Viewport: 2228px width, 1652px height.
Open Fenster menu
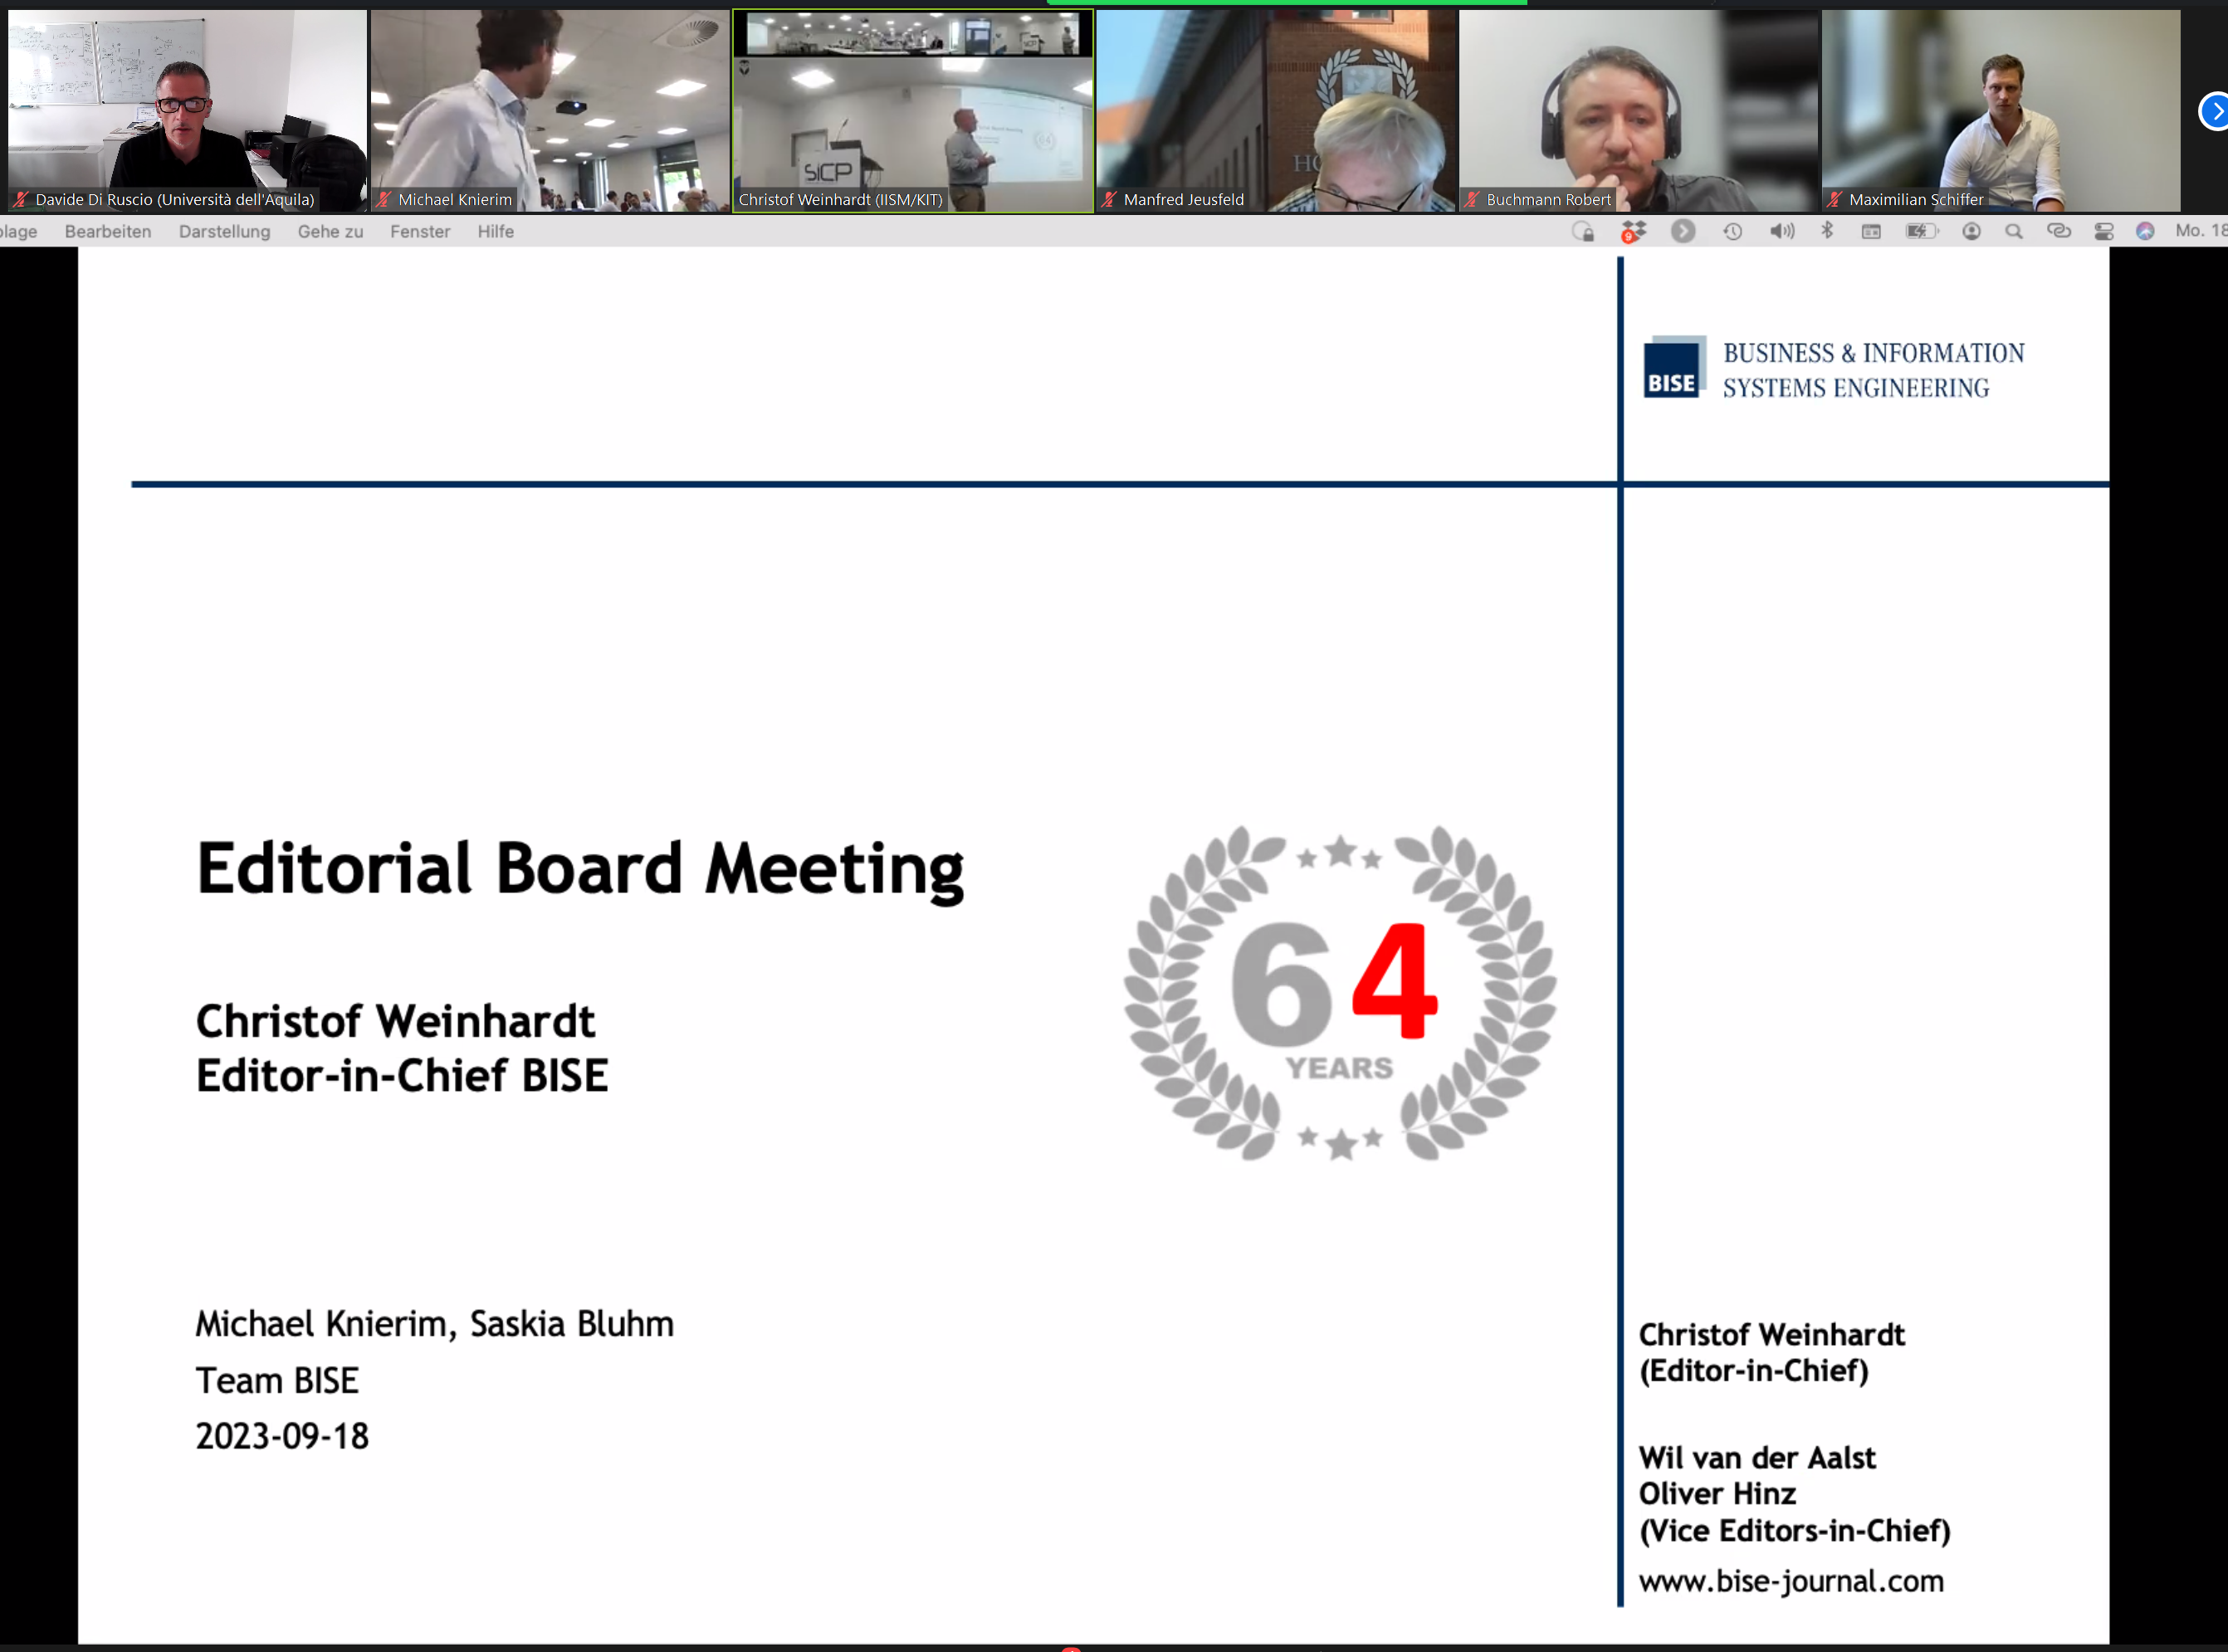[420, 231]
